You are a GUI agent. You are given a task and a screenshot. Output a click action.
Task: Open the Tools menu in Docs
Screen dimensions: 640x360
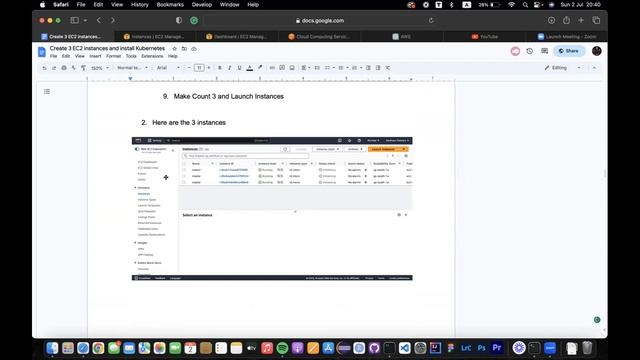[131, 56]
